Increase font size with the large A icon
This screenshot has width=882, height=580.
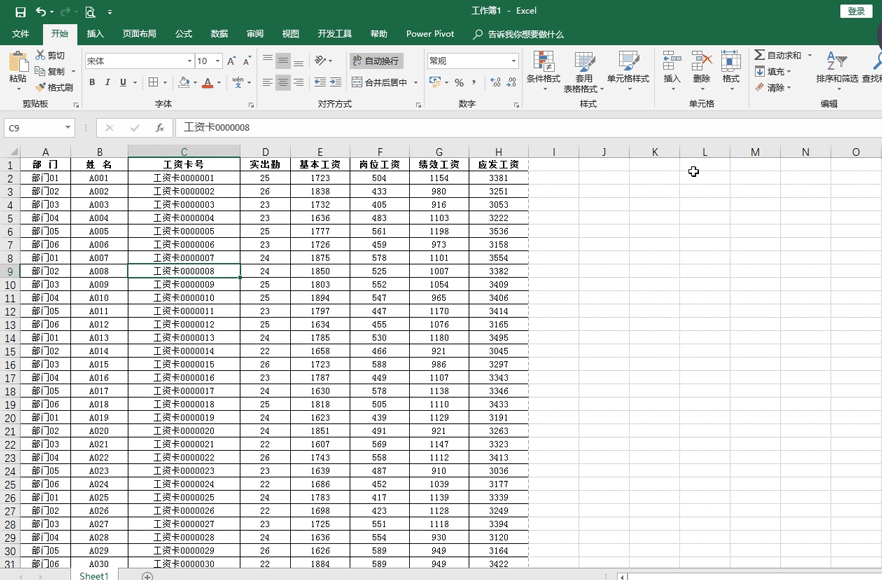pos(231,61)
